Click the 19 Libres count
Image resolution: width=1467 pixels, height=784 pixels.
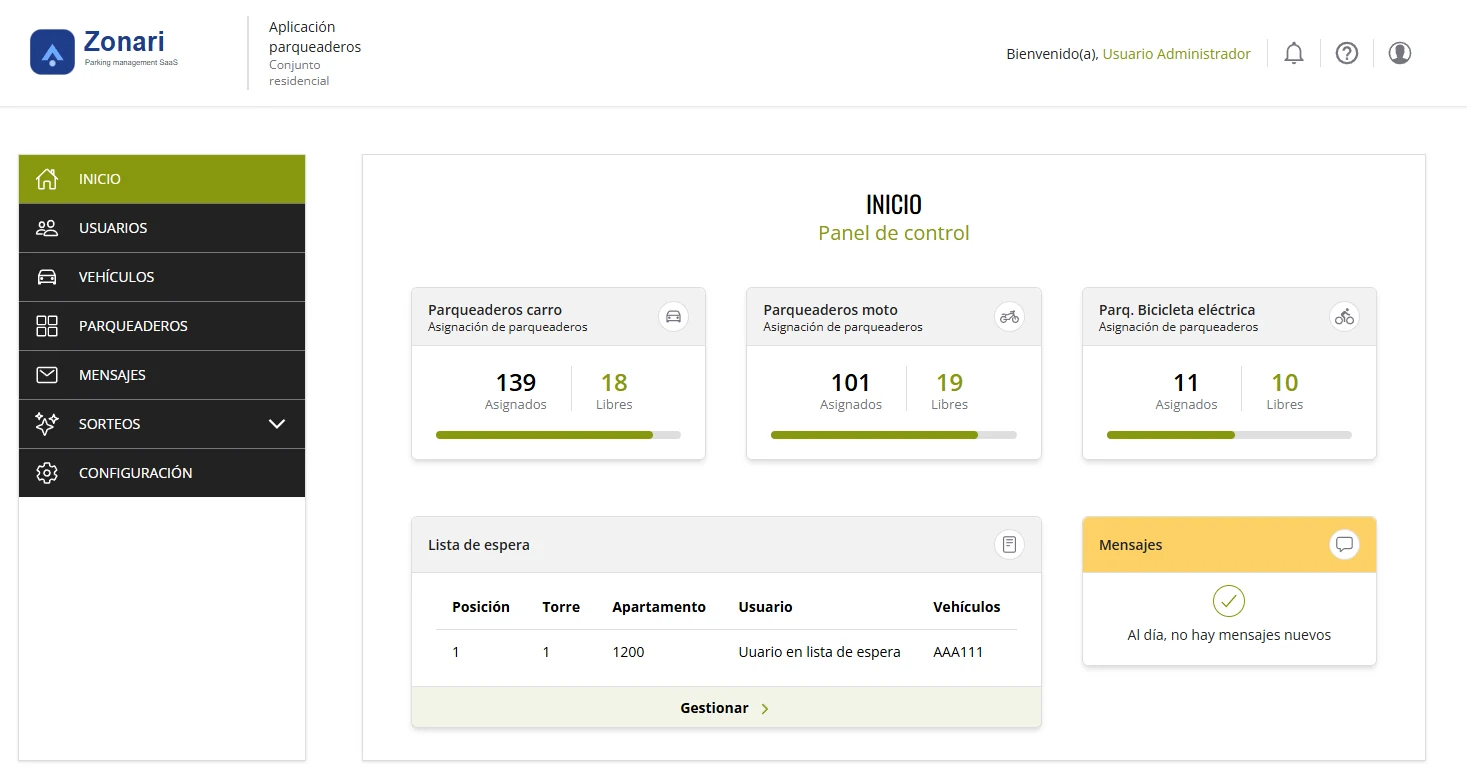(949, 390)
